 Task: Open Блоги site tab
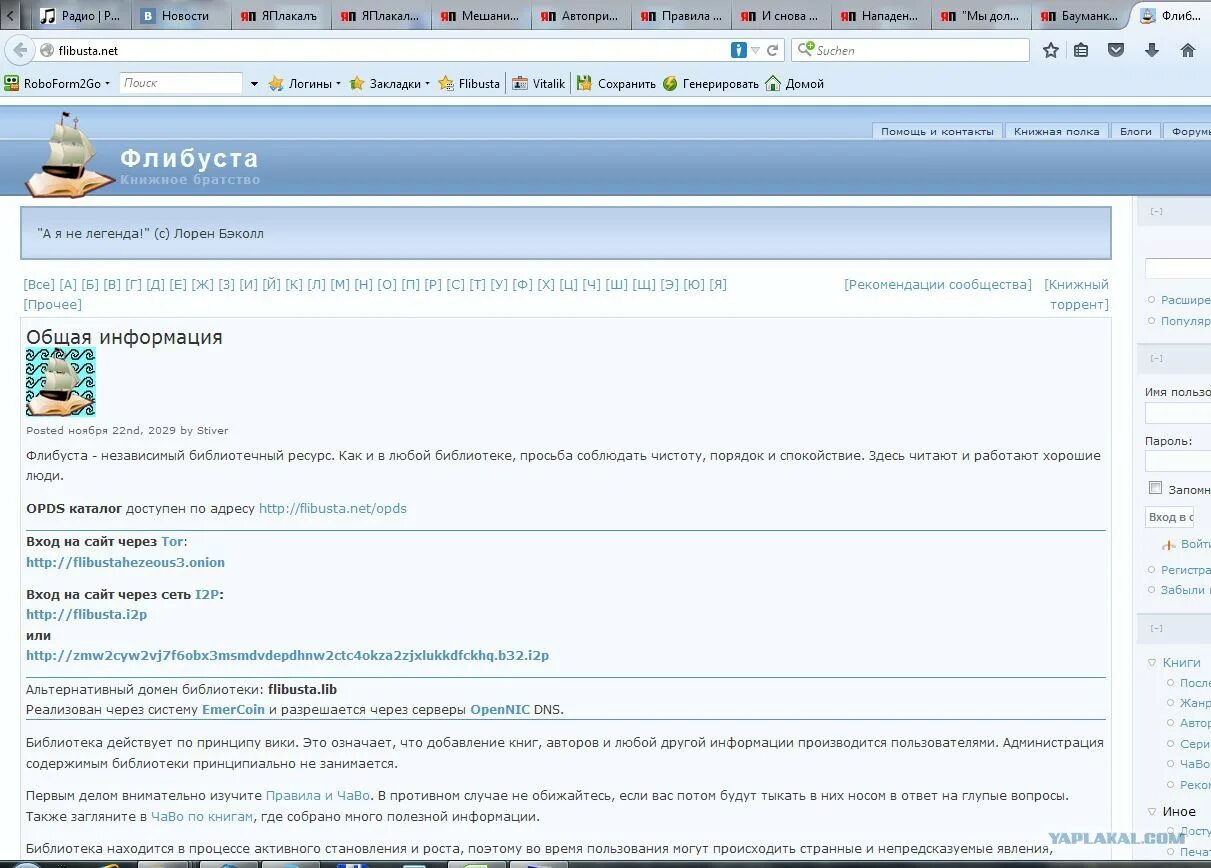[x=1136, y=131]
